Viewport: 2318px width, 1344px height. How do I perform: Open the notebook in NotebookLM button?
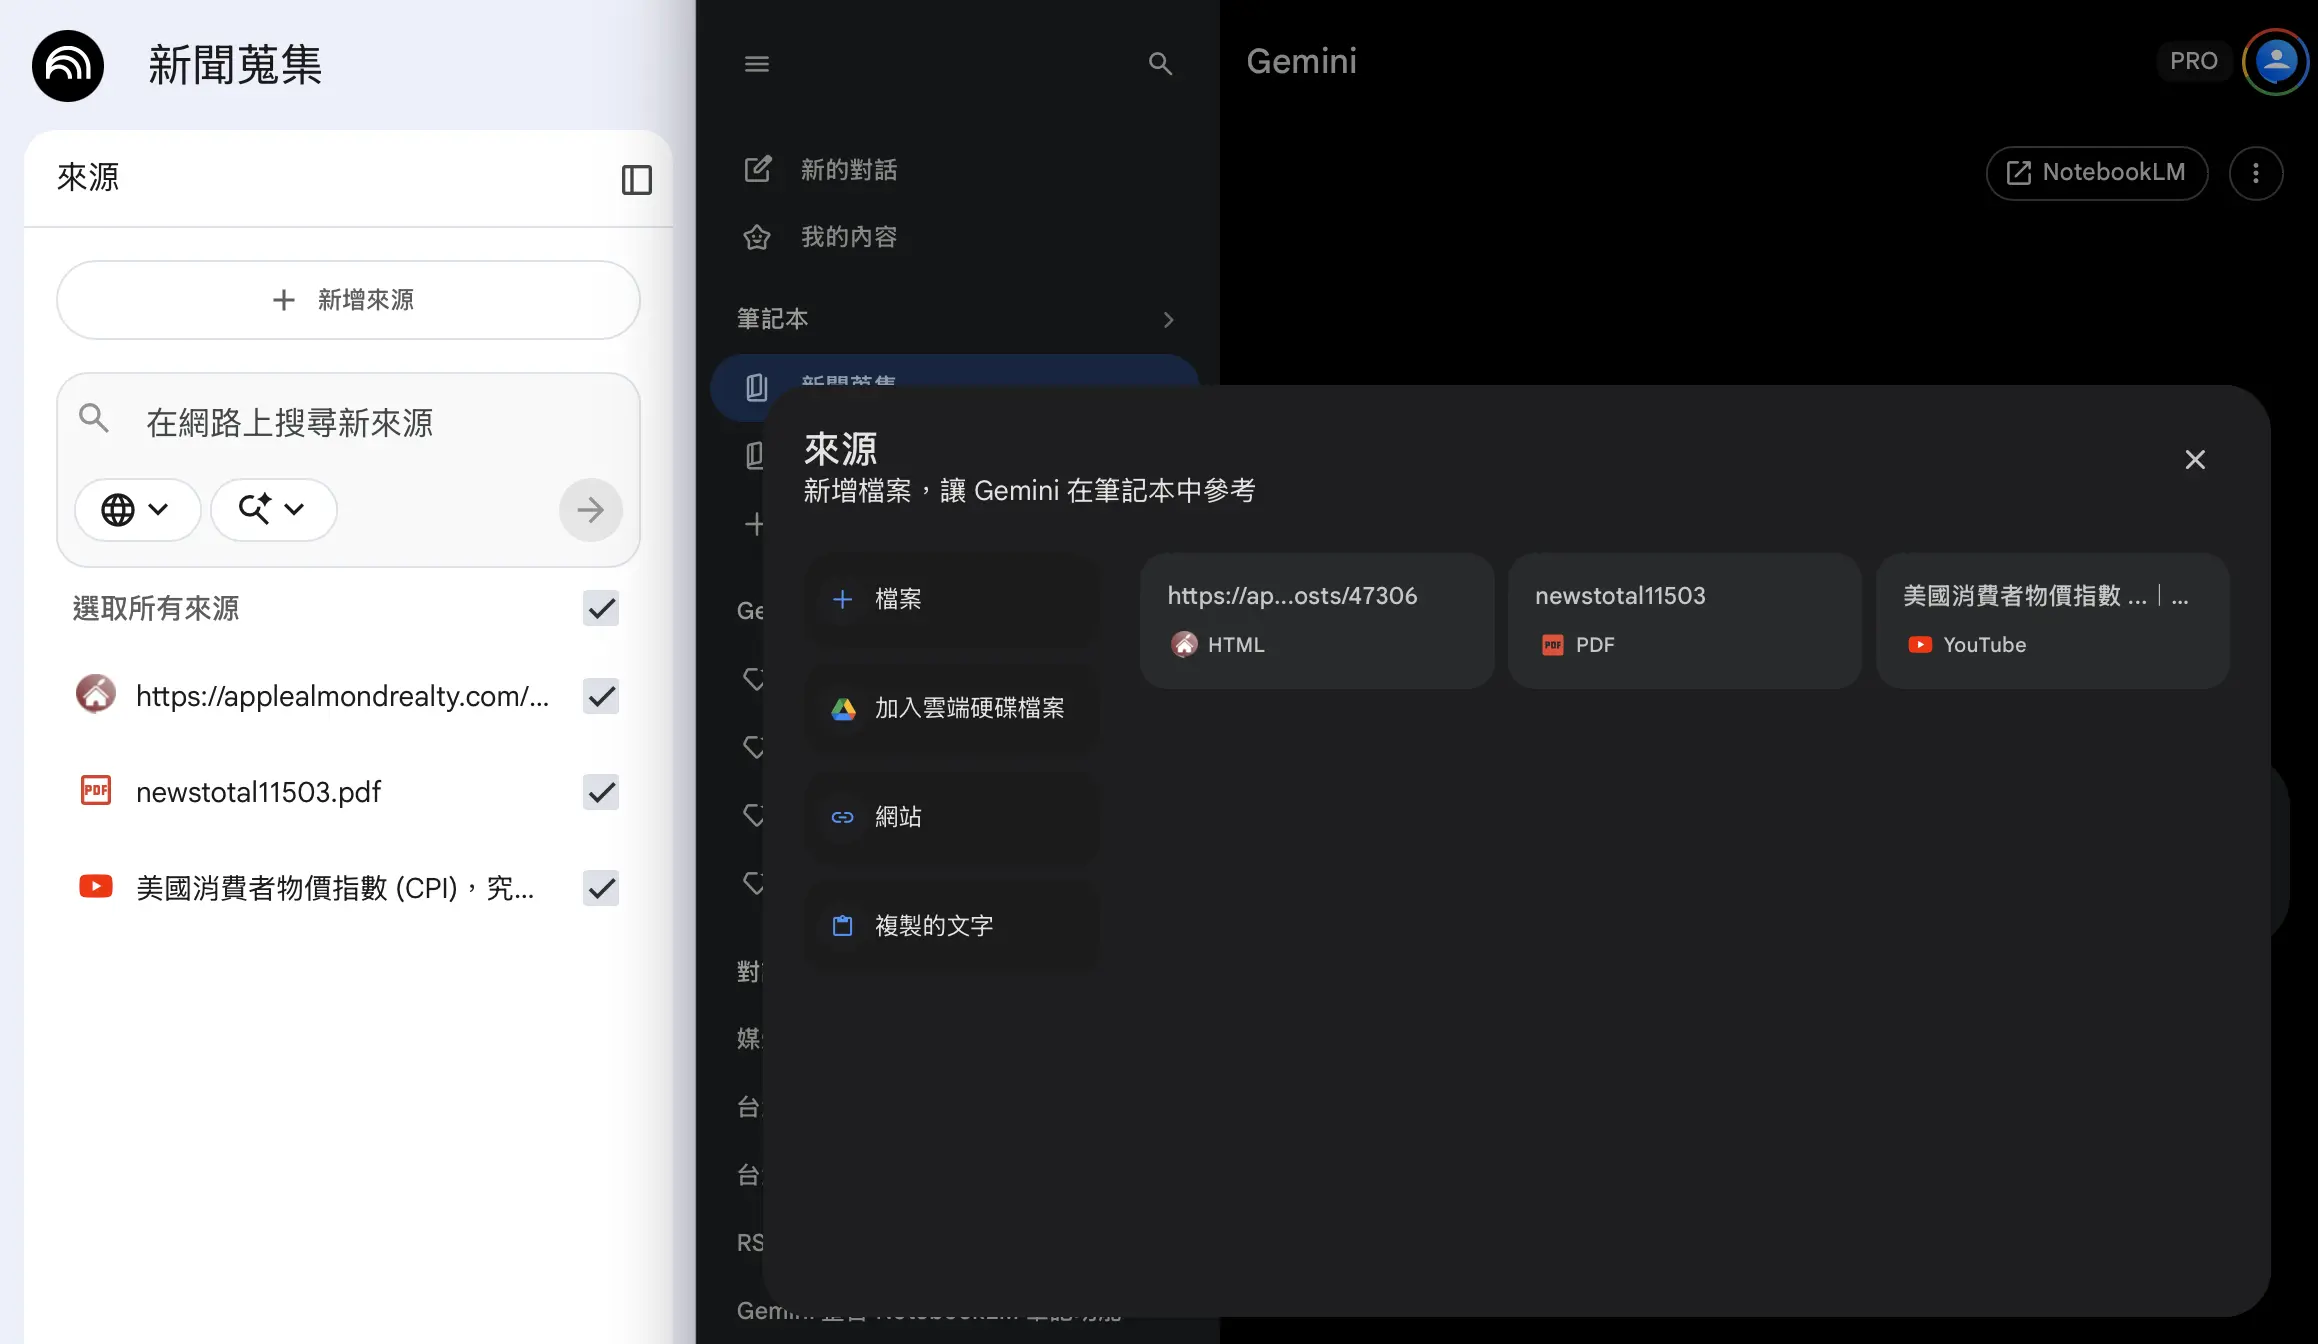pos(2096,173)
